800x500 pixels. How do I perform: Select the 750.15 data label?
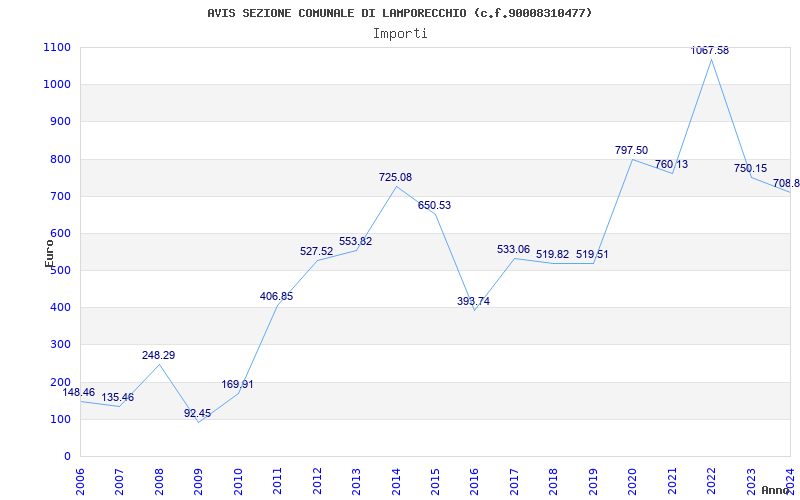pyautogui.click(x=751, y=168)
